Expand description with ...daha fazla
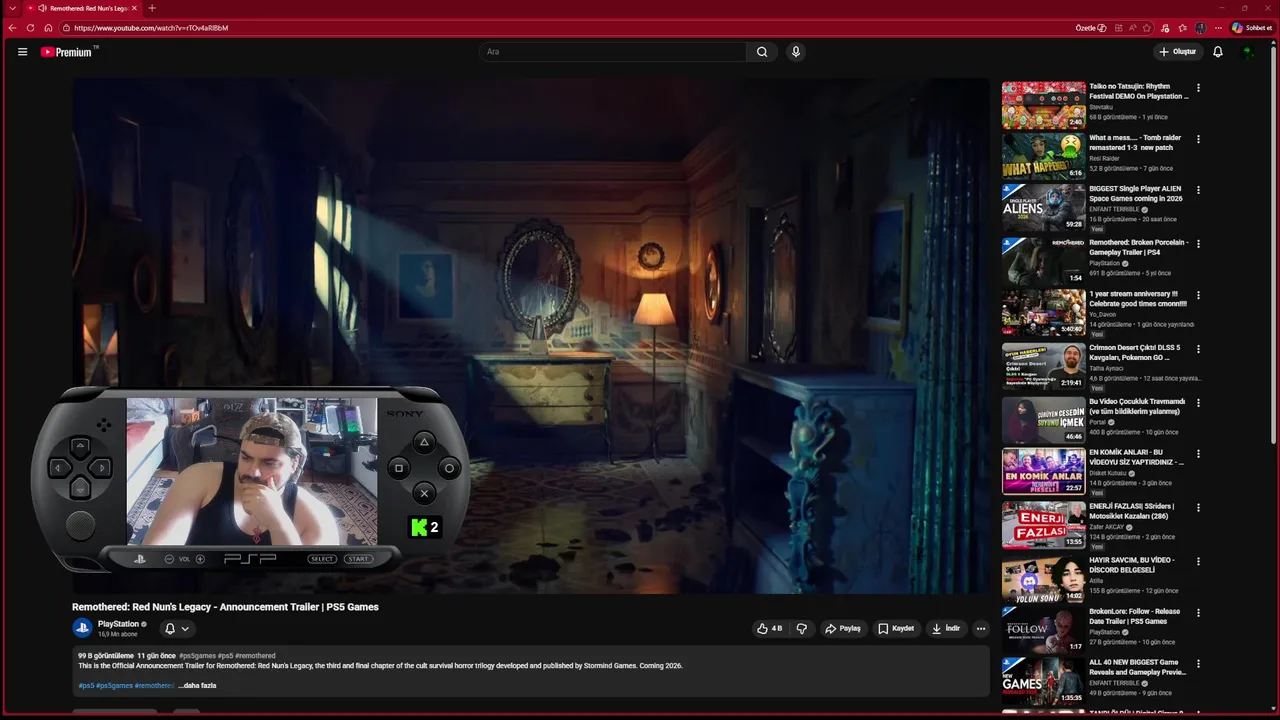The height and width of the screenshot is (720, 1280). pyautogui.click(x=197, y=685)
